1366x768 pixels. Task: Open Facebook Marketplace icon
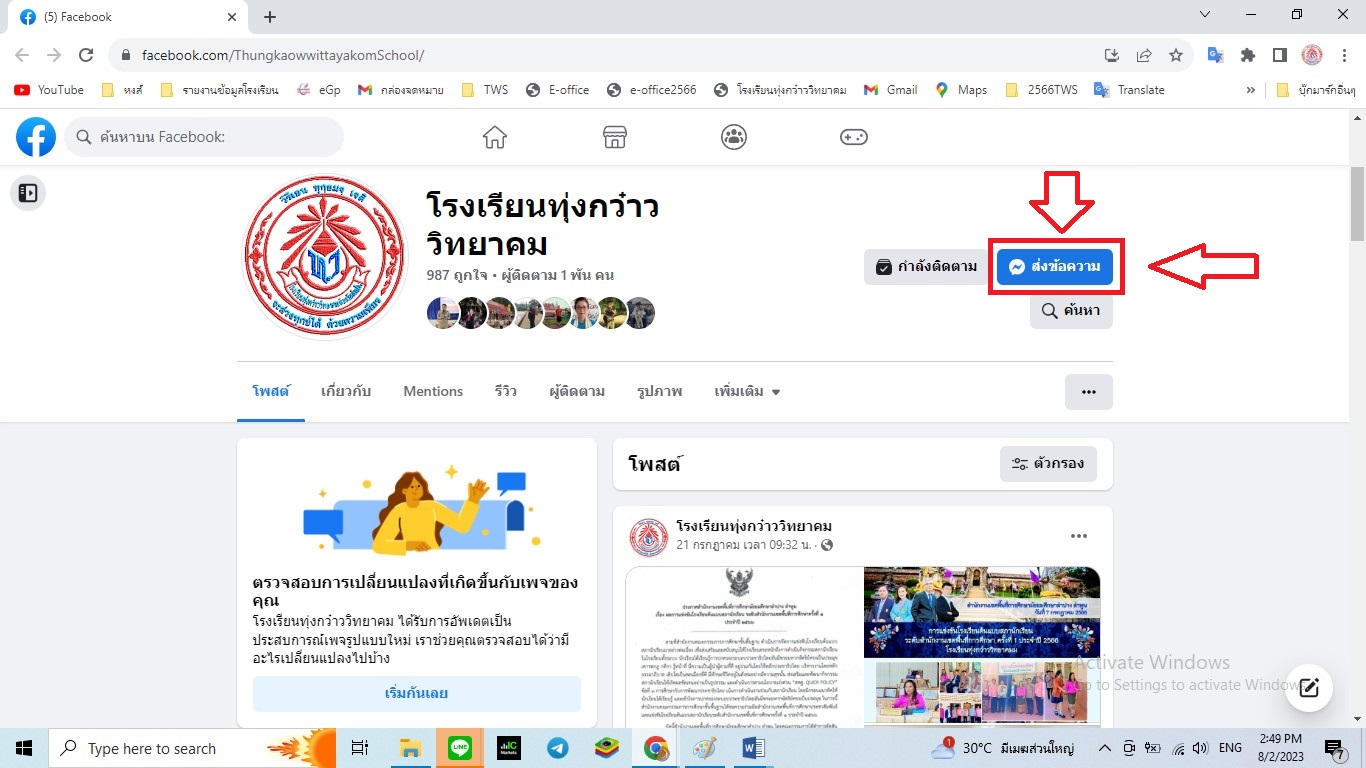click(615, 137)
